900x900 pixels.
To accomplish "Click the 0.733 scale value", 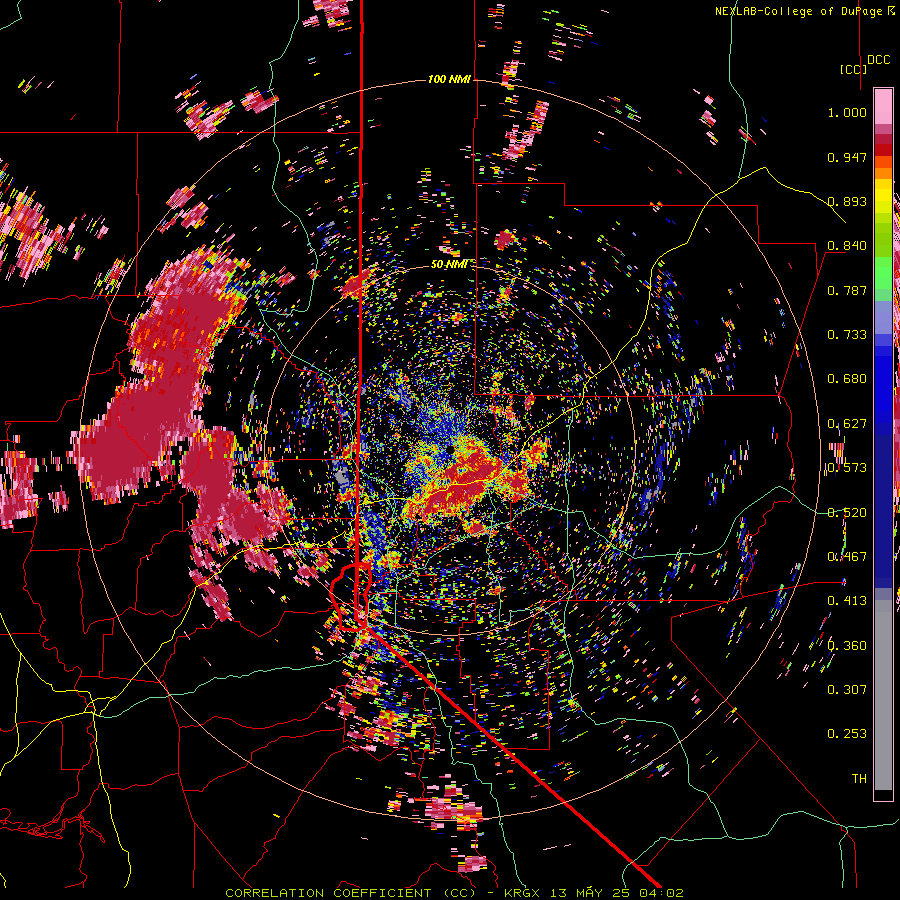I will [847, 335].
